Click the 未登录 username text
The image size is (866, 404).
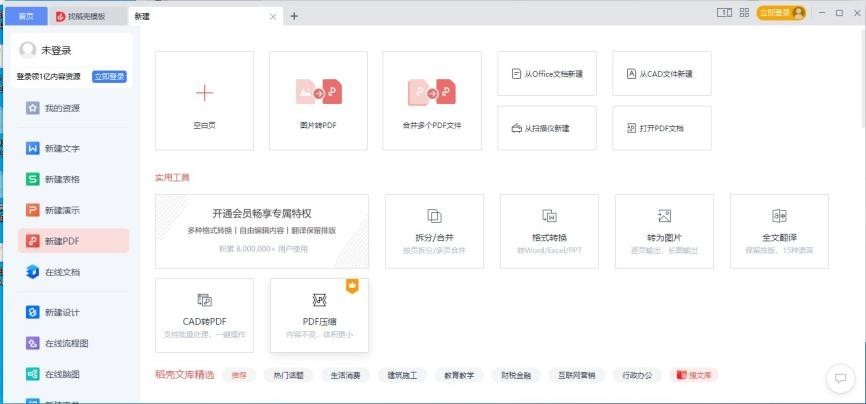[x=56, y=50]
